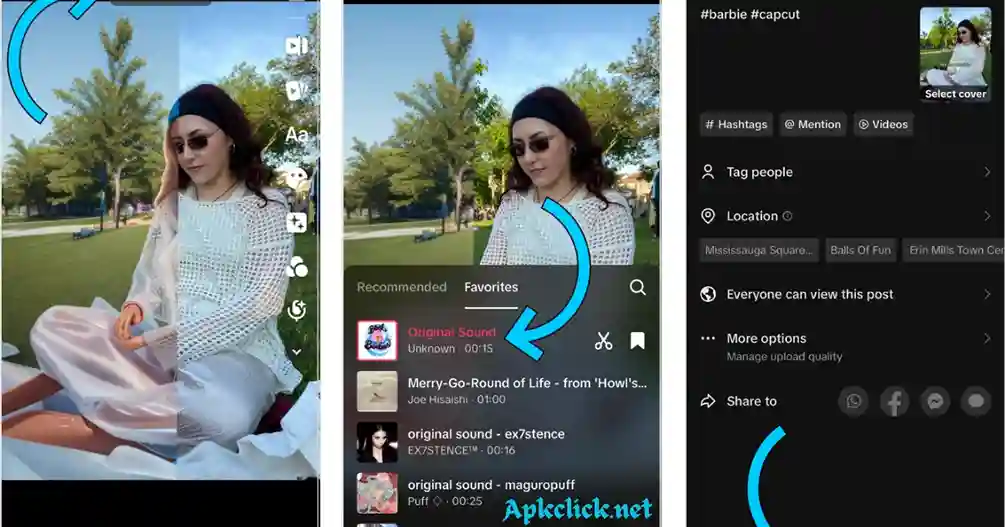Tap the Aa text tool icon
This screenshot has width=1005, height=527.
(296, 135)
